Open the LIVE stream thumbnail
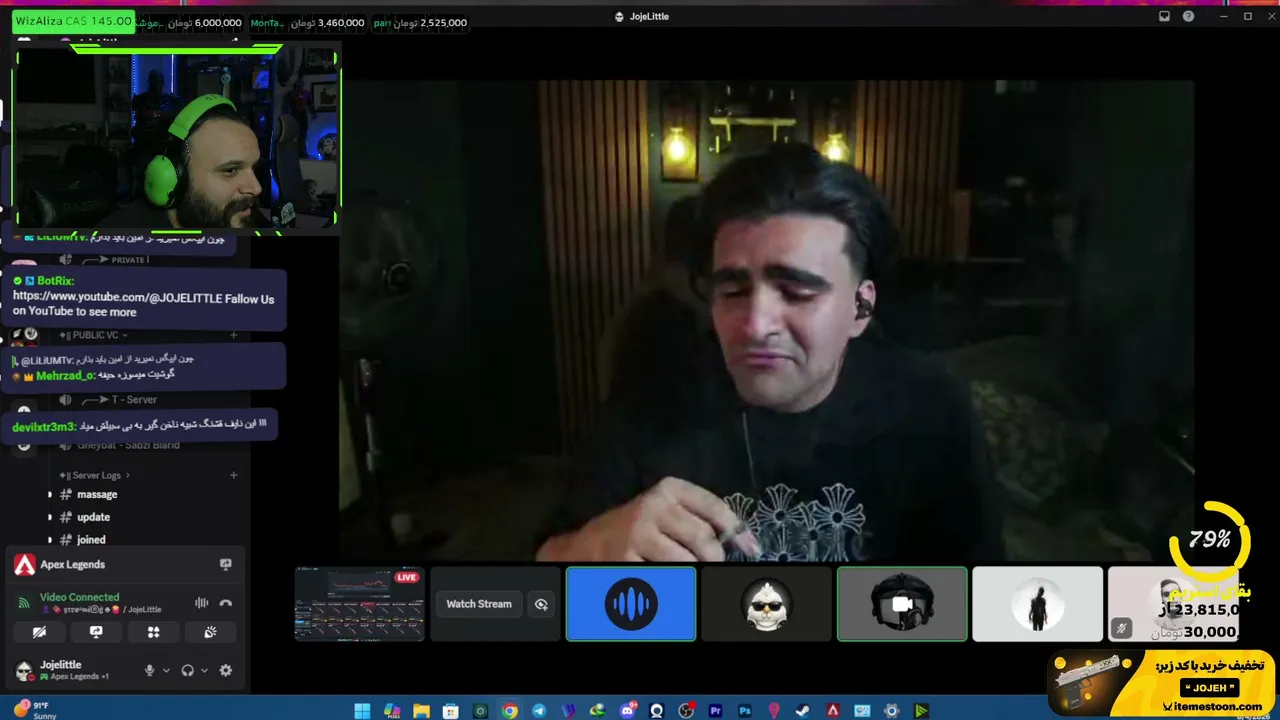1280x720 pixels. click(360, 604)
